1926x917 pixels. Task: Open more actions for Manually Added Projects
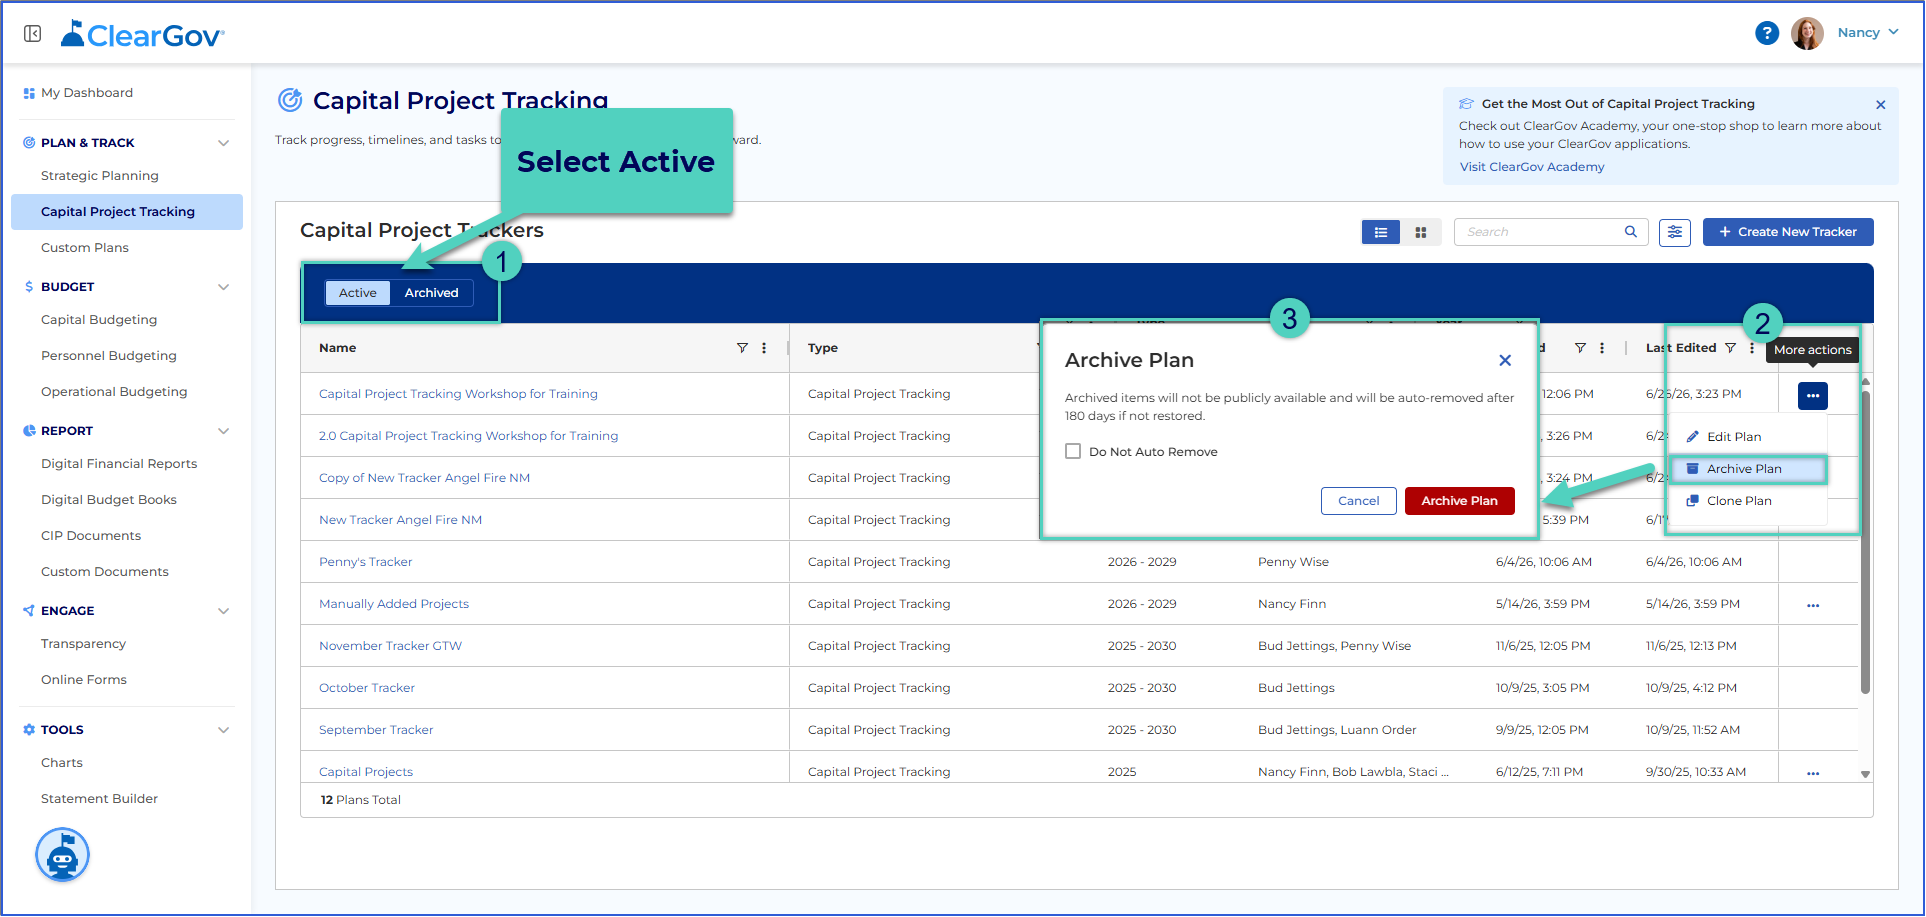tap(1813, 605)
